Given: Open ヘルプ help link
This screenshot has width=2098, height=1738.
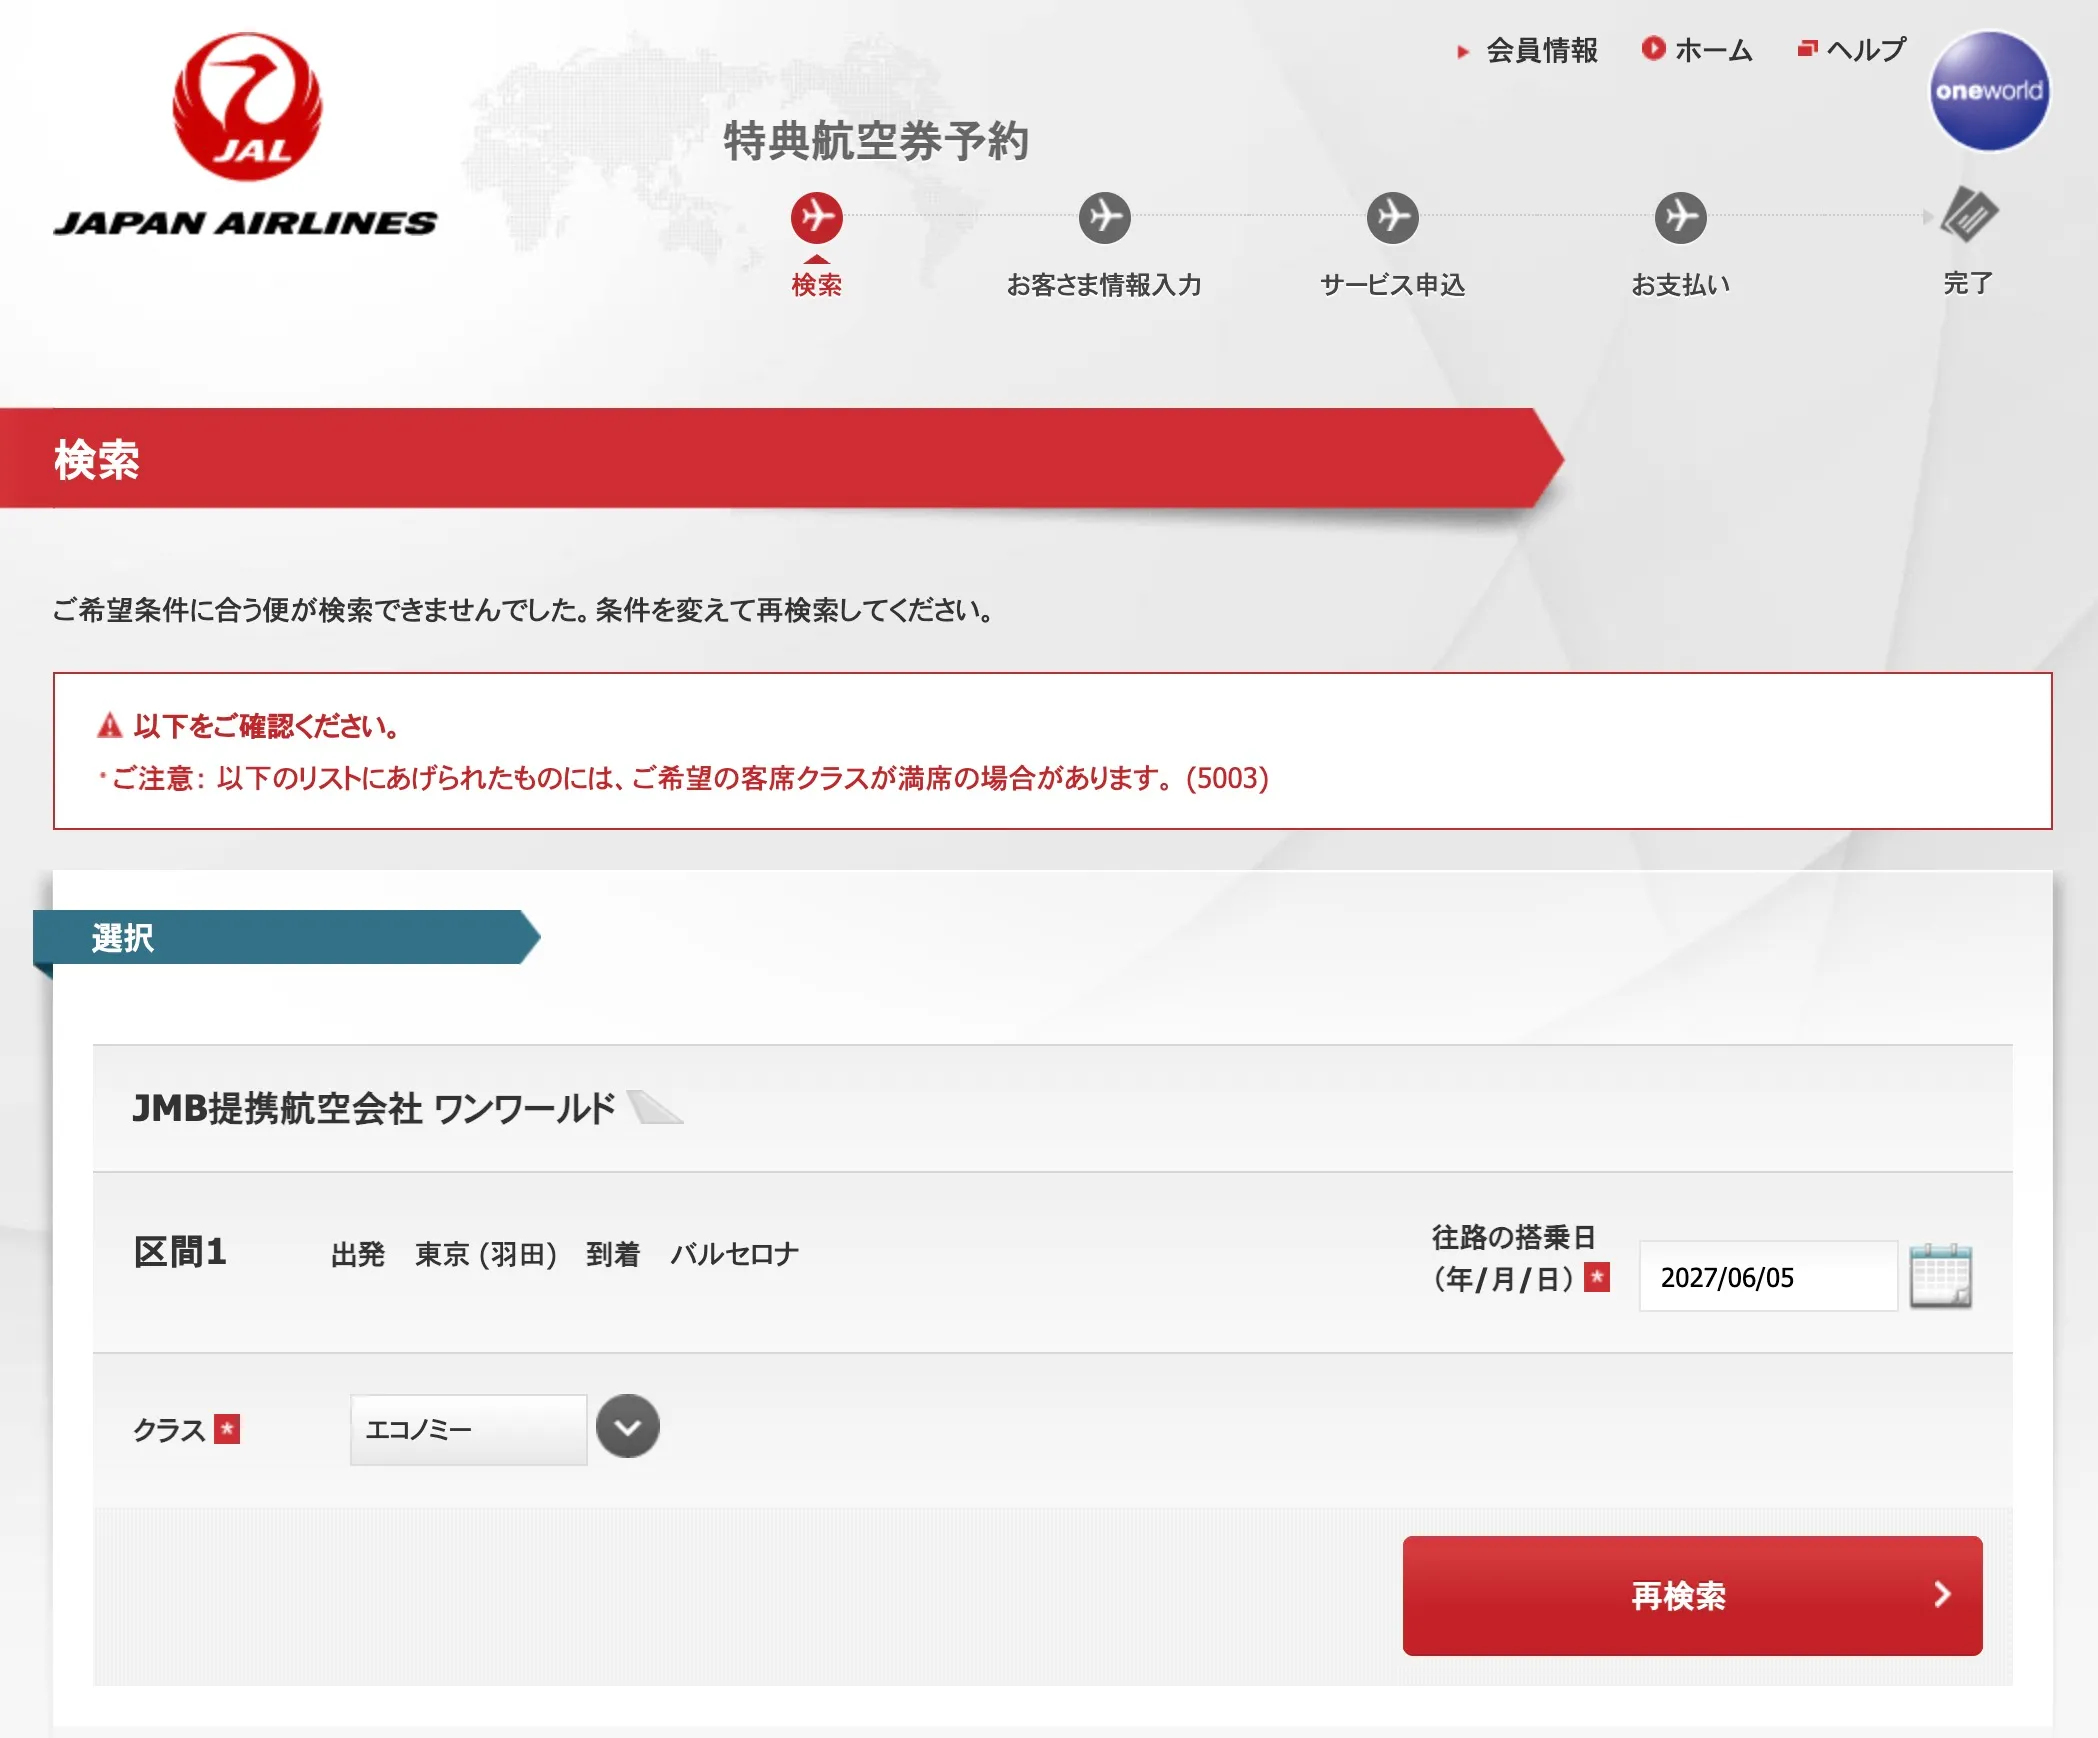Looking at the screenshot, I should coord(1866,50).
